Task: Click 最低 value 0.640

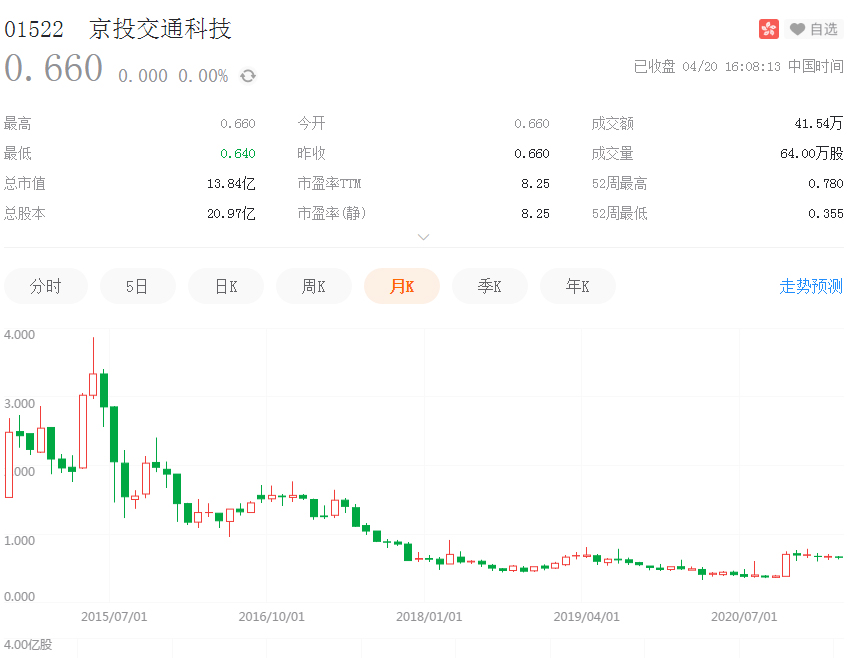Action: pyautogui.click(x=238, y=154)
